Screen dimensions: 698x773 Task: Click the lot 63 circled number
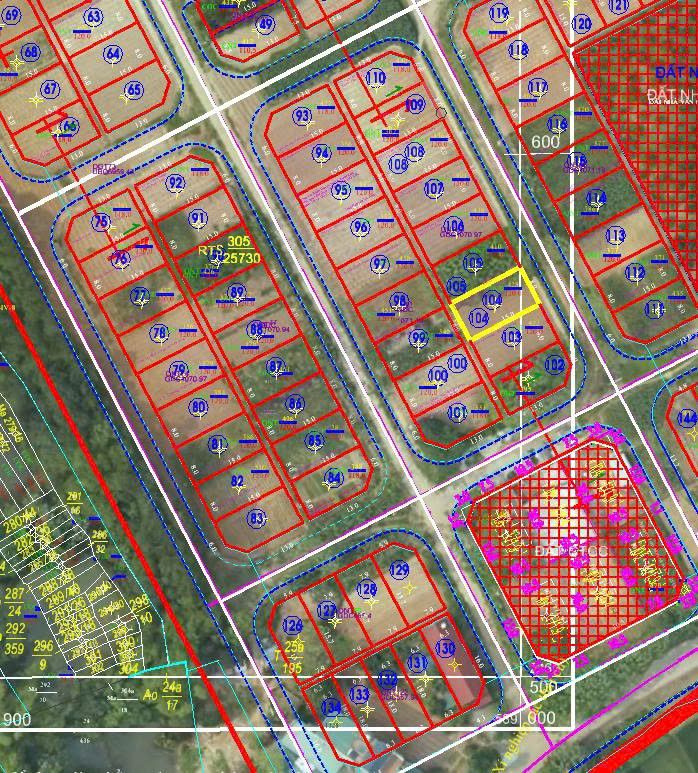tap(94, 17)
